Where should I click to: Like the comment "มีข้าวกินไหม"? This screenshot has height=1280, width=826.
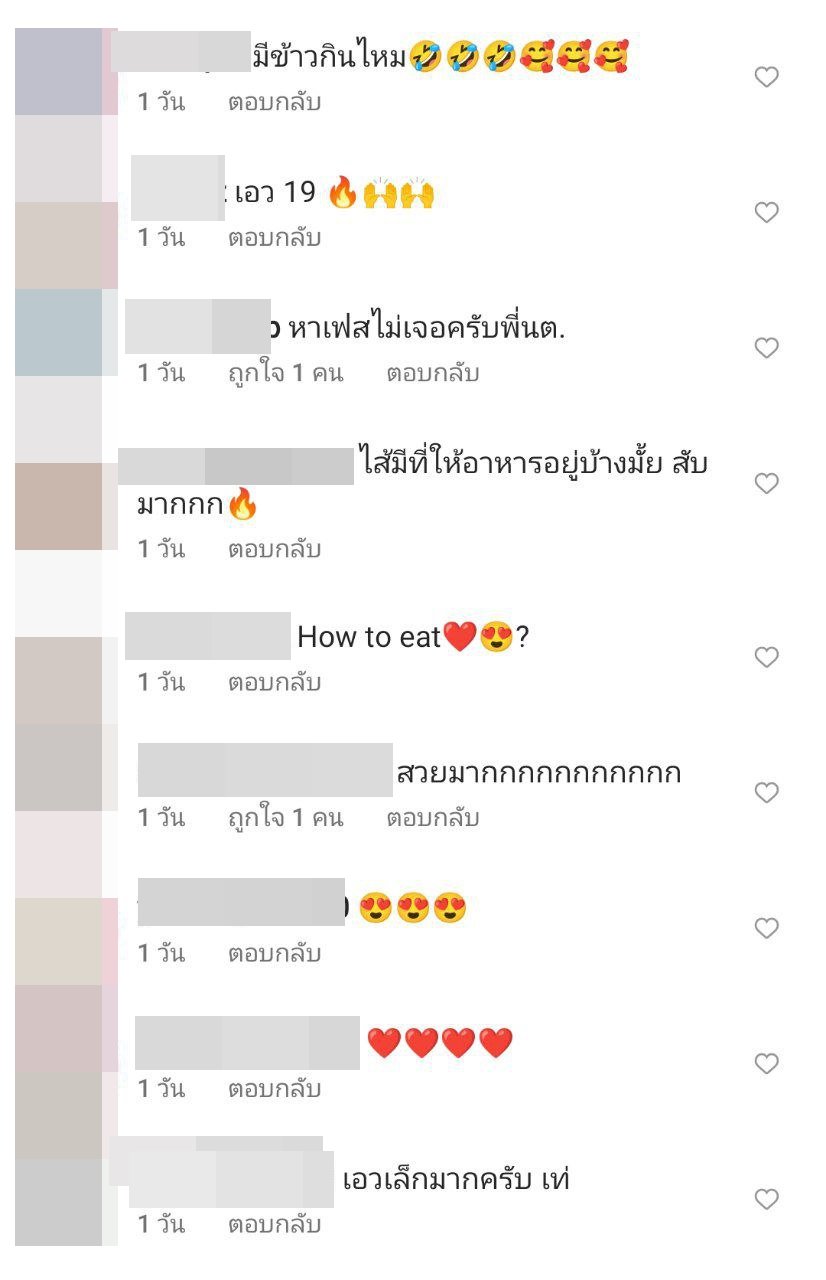pos(766,77)
